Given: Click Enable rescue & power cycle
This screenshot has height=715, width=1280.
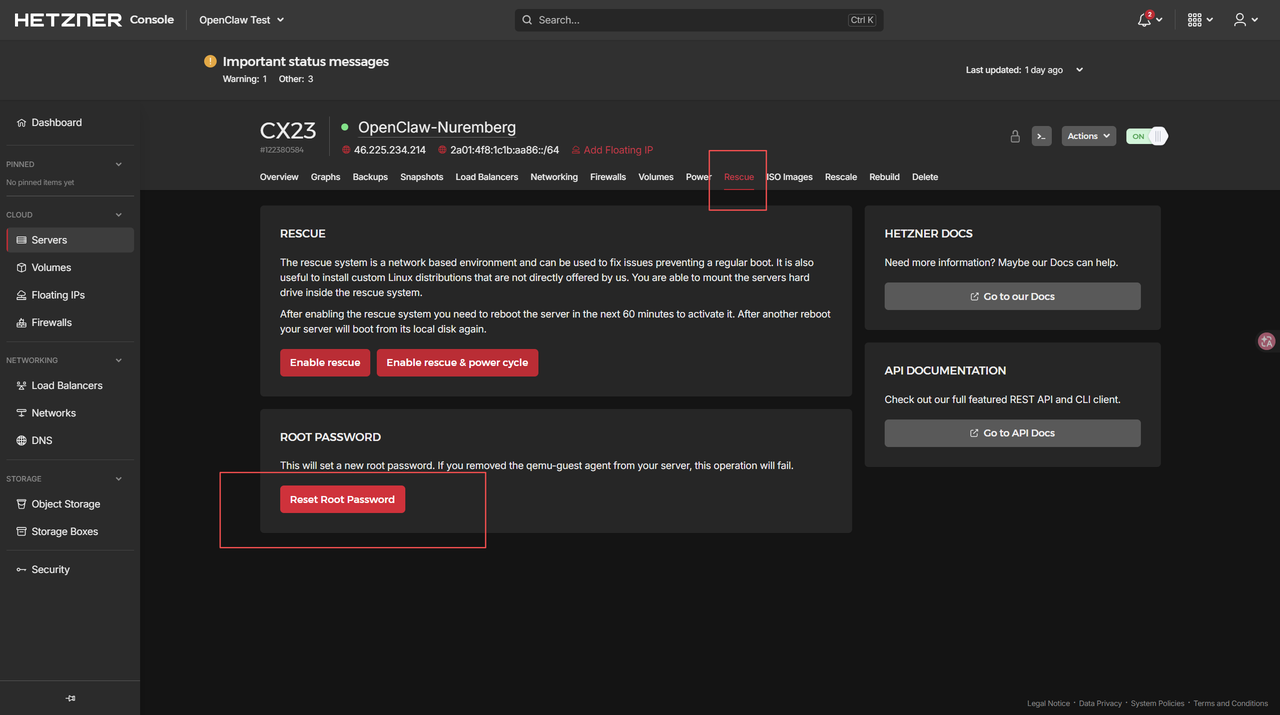Looking at the screenshot, I should pyautogui.click(x=457, y=363).
